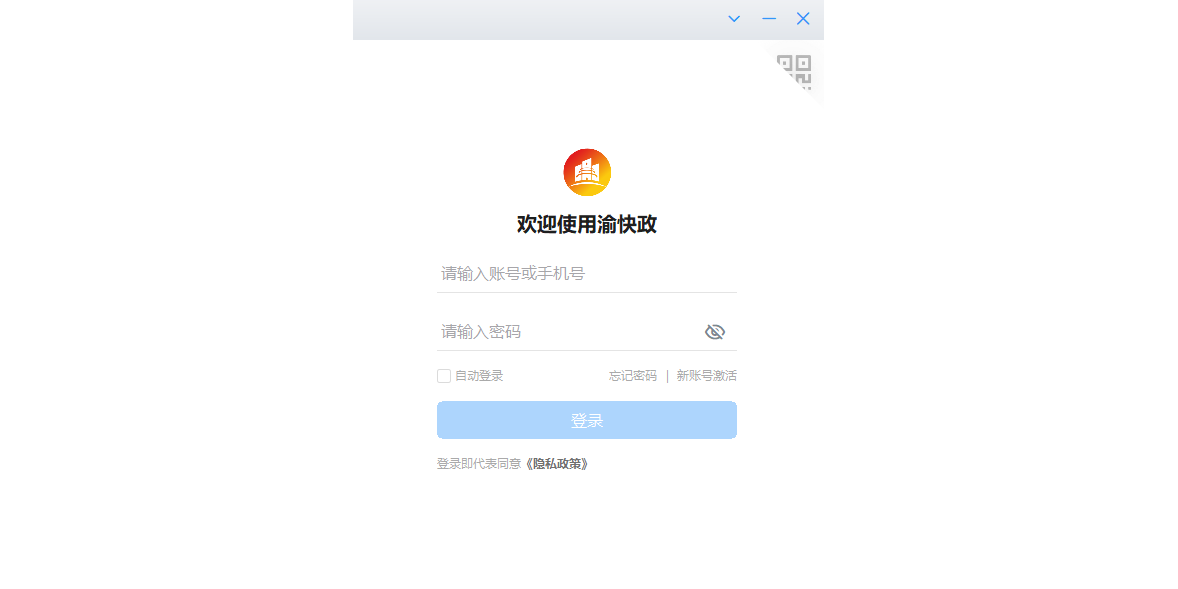1178x589 pixels.
Task: Open the 新账号激活 link
Action: coord(707,376)
